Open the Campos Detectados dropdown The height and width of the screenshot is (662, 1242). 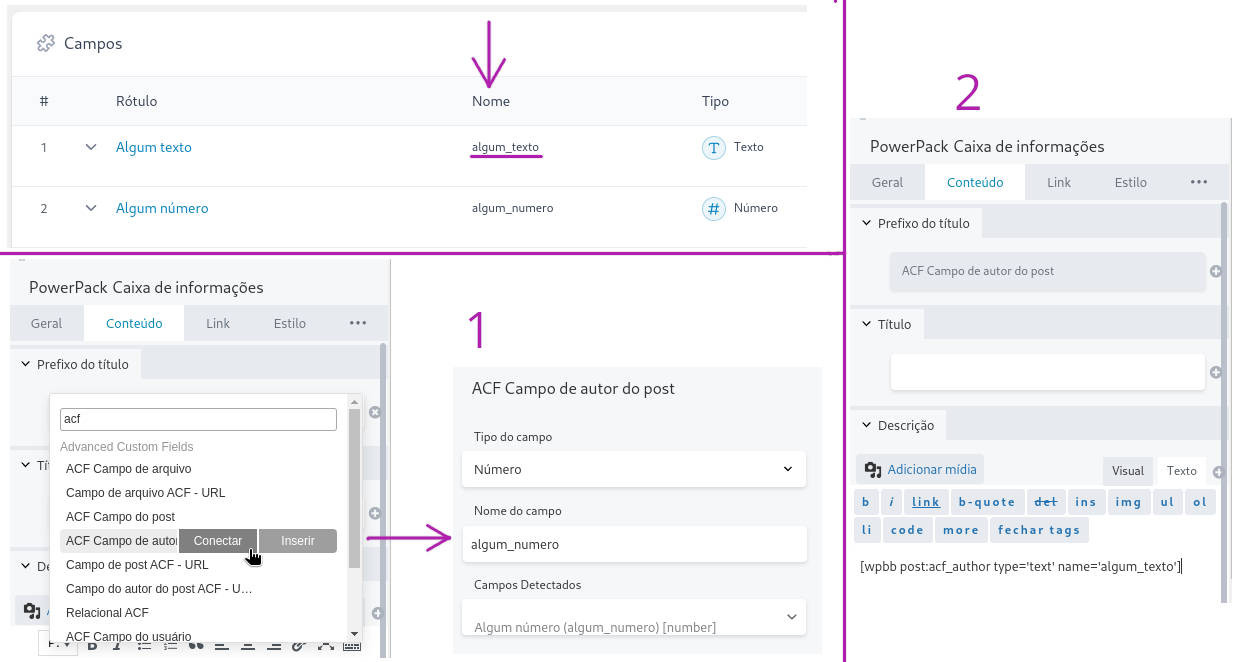635,618
